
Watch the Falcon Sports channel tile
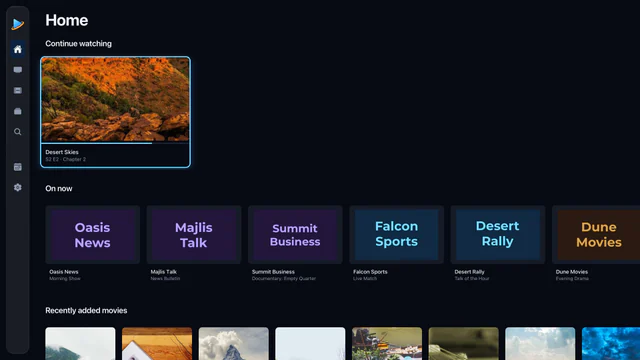point(396,235)
